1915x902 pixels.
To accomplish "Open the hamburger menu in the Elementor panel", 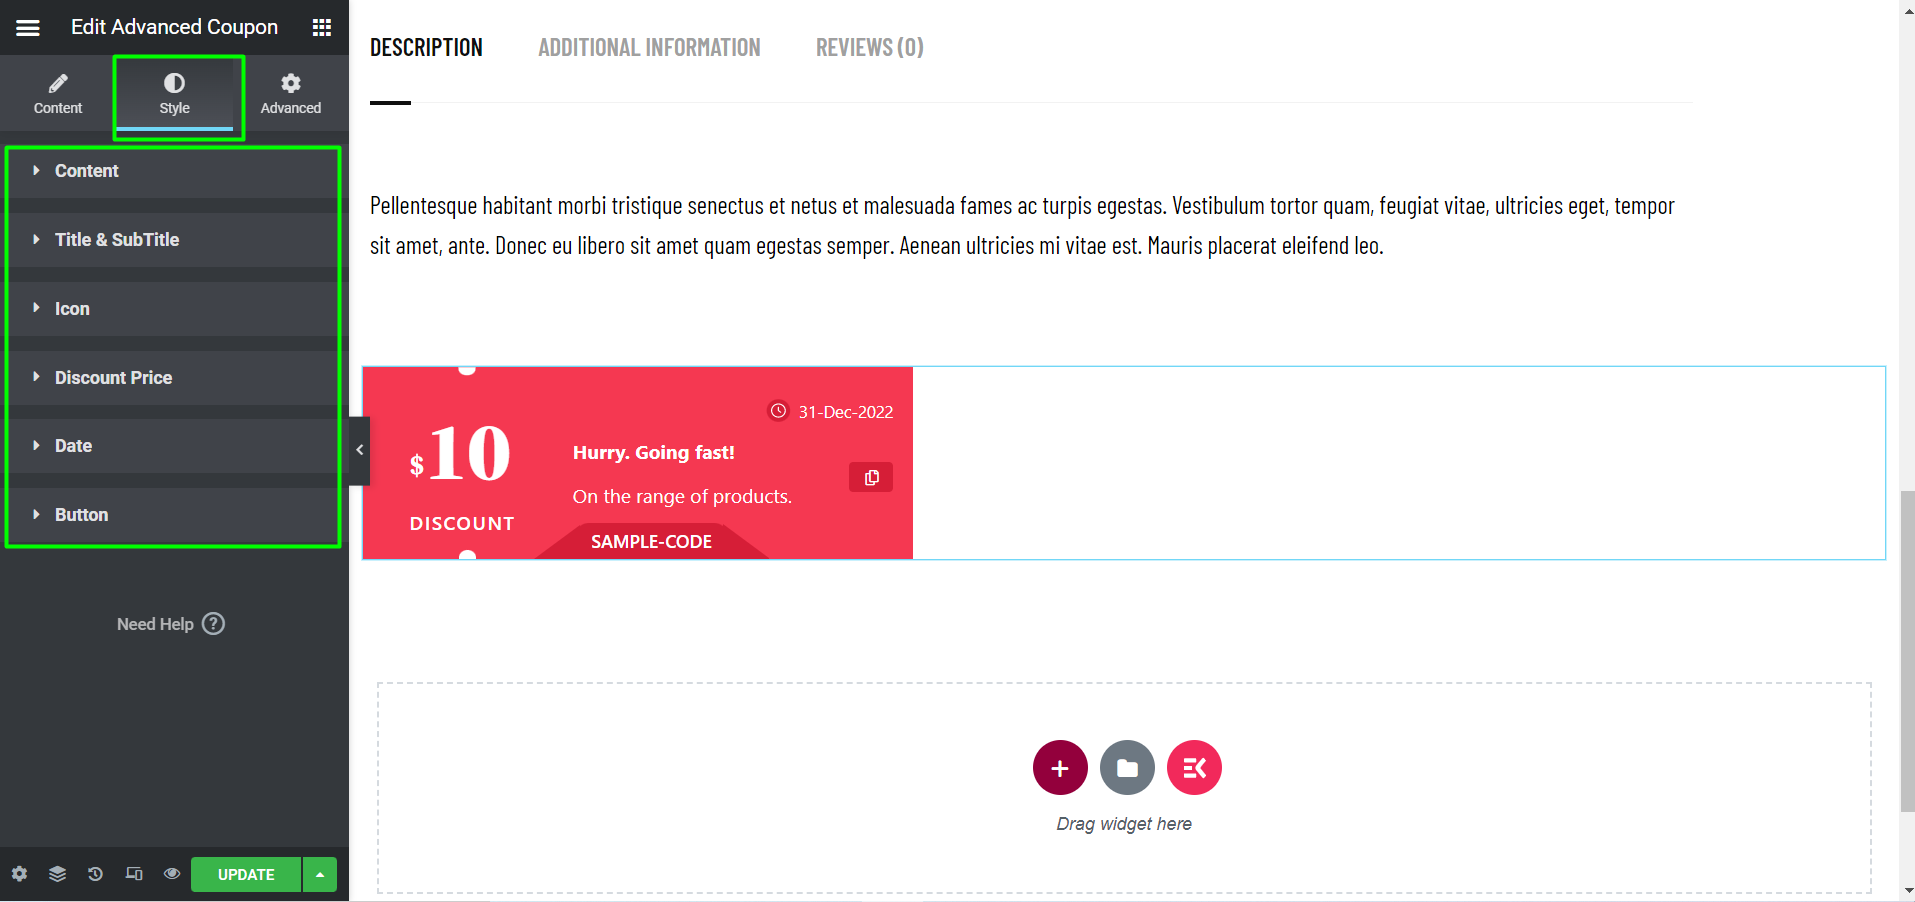I will coord(27,27).
